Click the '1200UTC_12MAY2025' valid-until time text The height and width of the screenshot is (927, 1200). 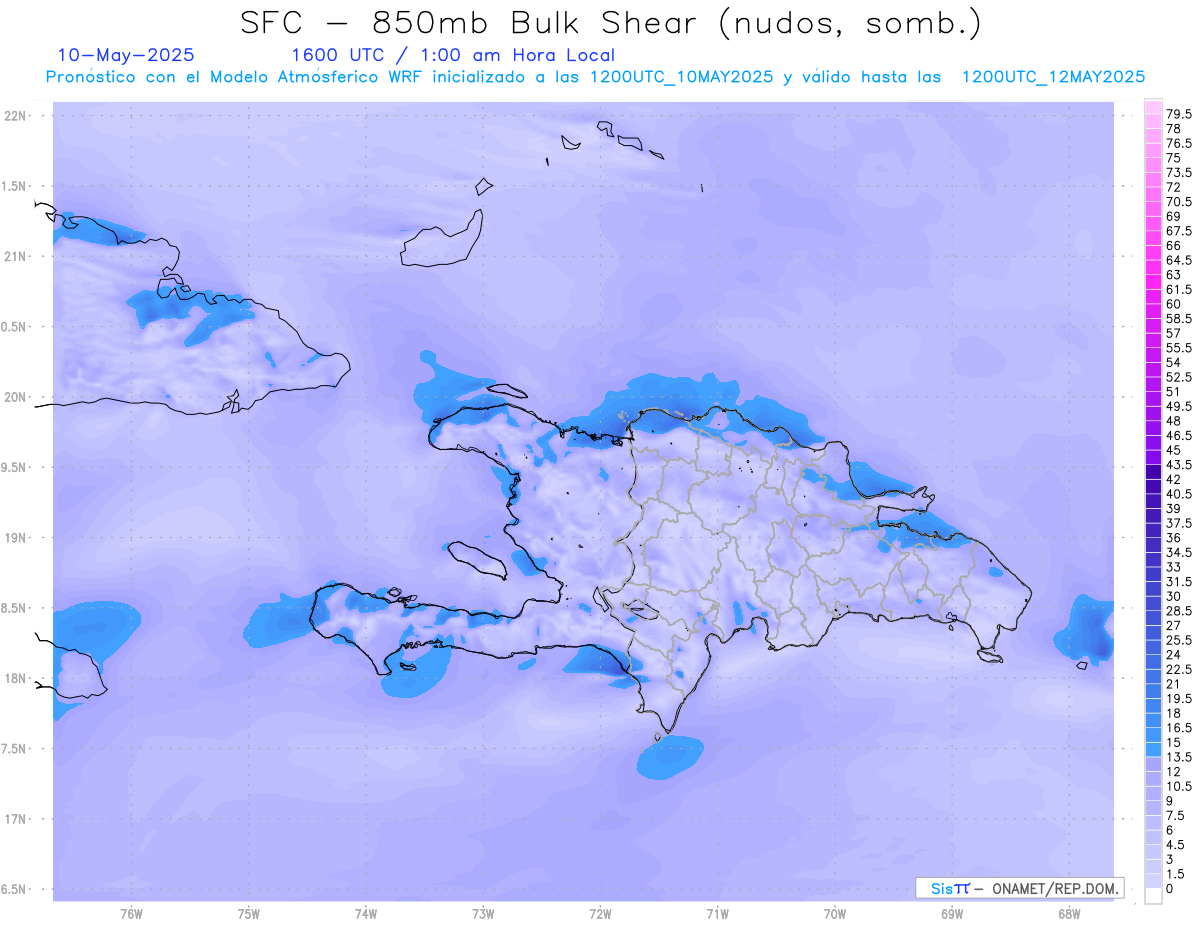[x=1053, y=77]
